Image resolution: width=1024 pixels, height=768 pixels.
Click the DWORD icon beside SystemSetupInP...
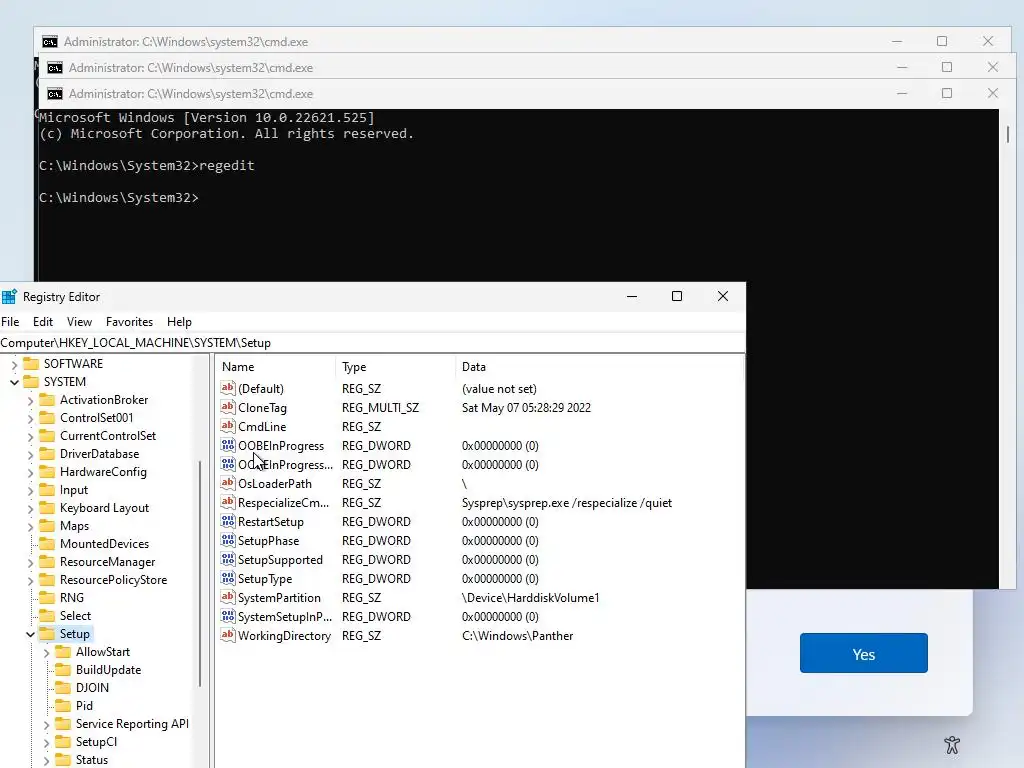point(228,616)
